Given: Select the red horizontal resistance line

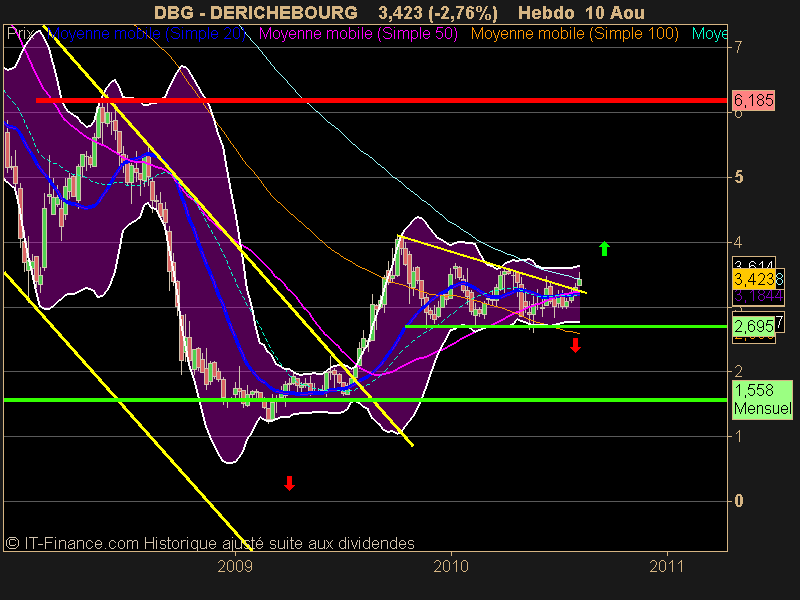Looking at the screenshot, I should point(382,101).
